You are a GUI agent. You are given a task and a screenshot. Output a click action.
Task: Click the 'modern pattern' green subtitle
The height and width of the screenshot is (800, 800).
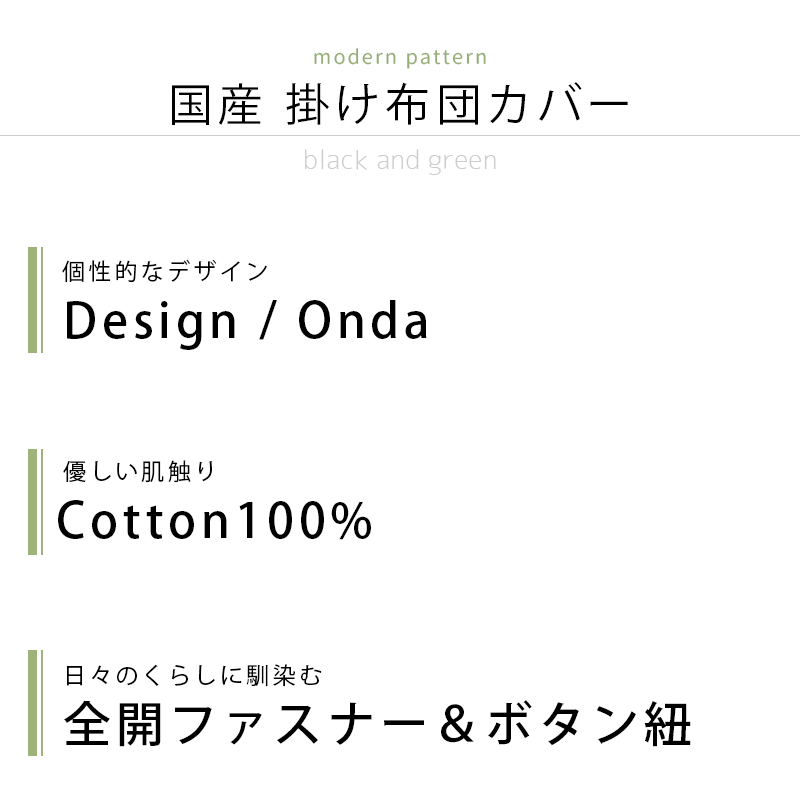click(x=400, y=57)
